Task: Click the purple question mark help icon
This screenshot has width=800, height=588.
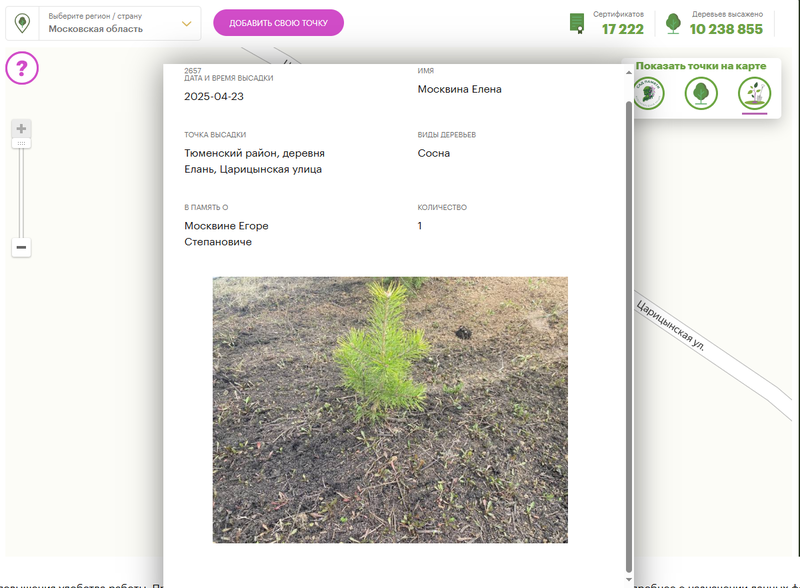Action: (22, 68)
